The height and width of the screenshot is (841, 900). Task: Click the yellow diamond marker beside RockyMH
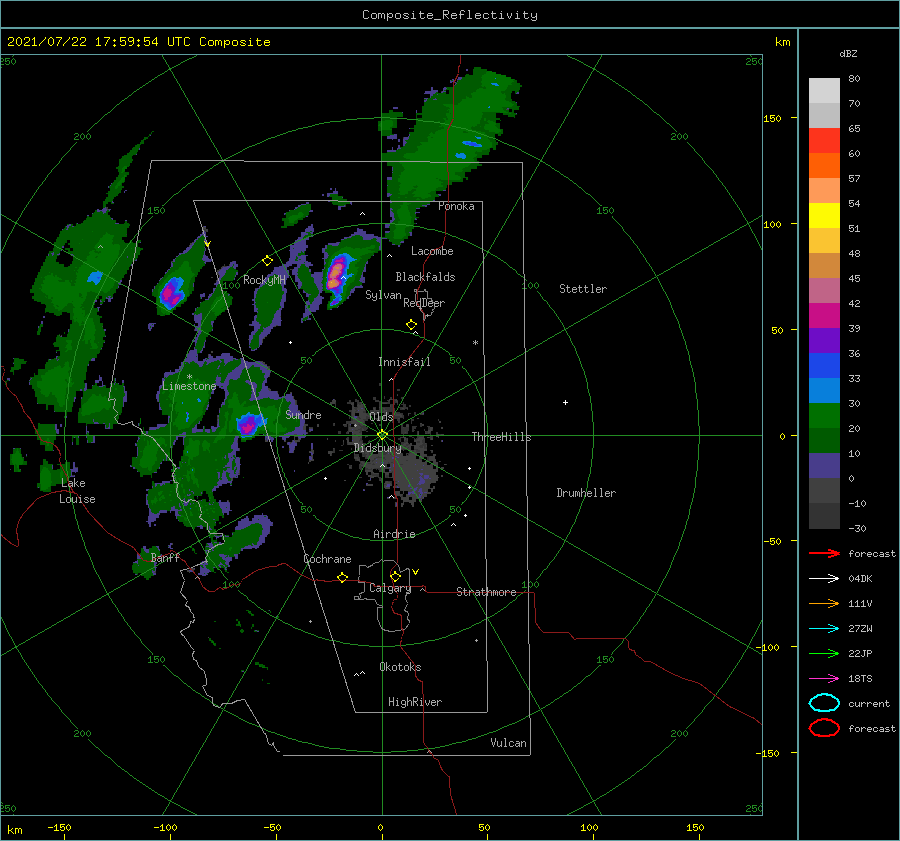pyautogui.click(x=267, y=261)
